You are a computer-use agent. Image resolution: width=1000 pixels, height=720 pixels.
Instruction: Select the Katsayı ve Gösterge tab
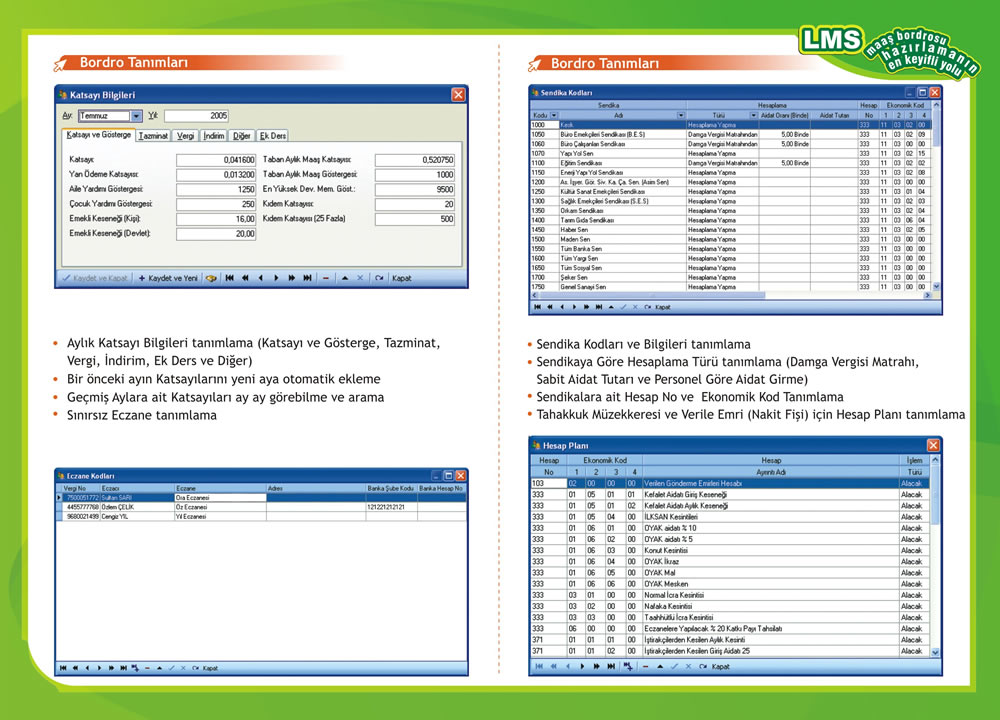pos(98,135)
